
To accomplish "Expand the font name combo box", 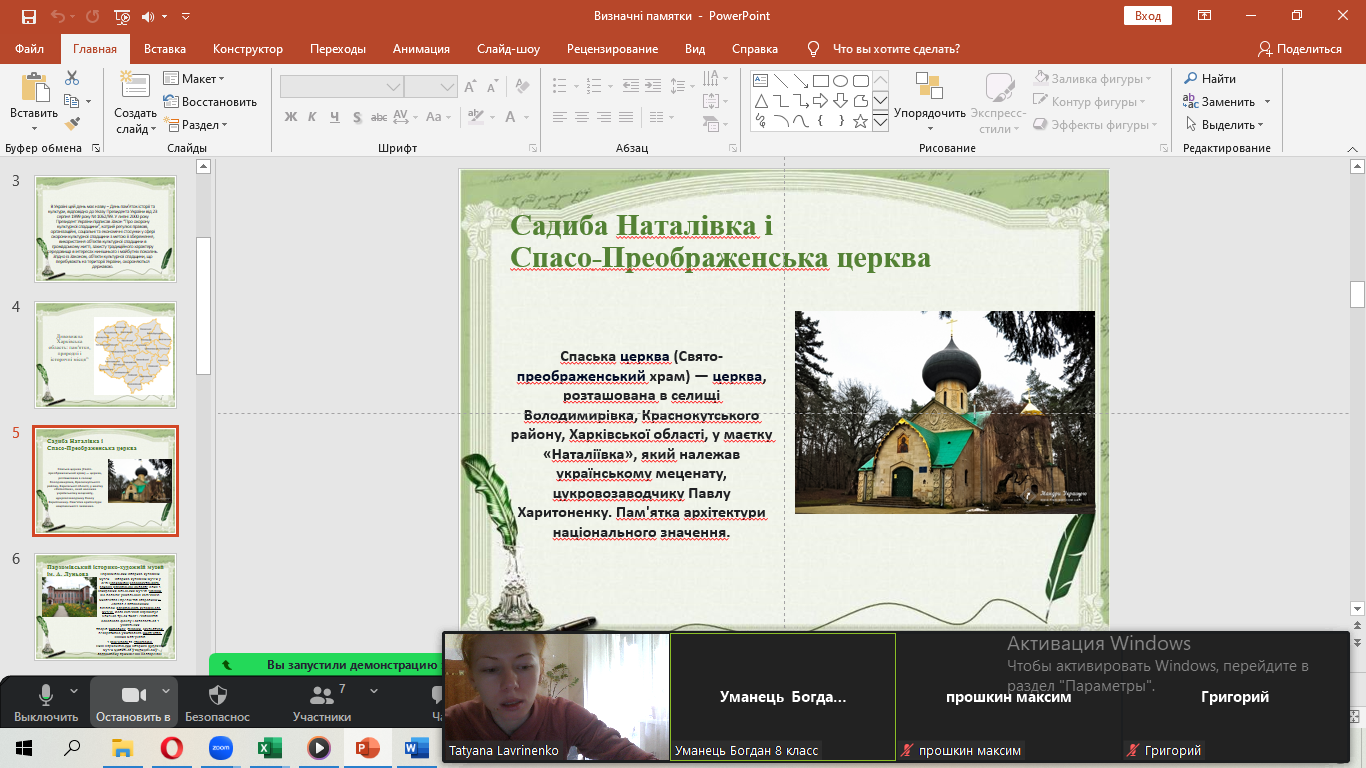I will click(394, 87).
